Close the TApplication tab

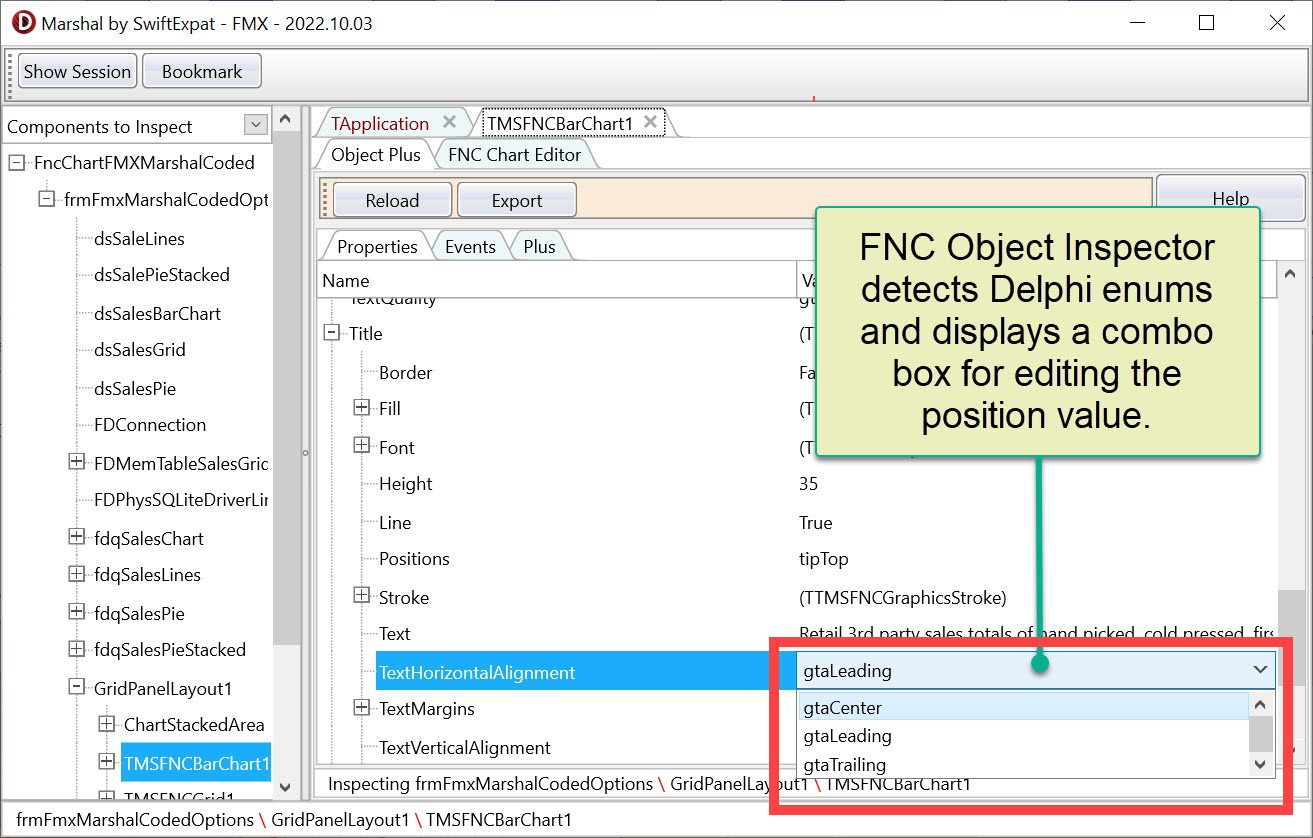pos(450,122)
